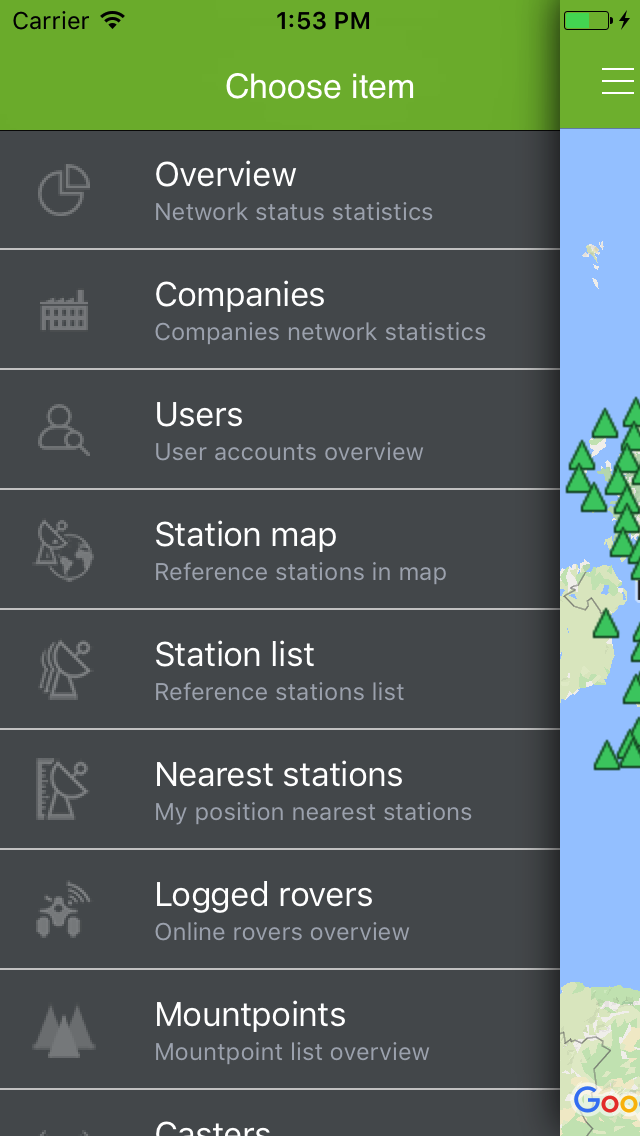Click 'Network status statistics' subtitle
Viewport: 640px width, 1136px height.
click(294, 212)
